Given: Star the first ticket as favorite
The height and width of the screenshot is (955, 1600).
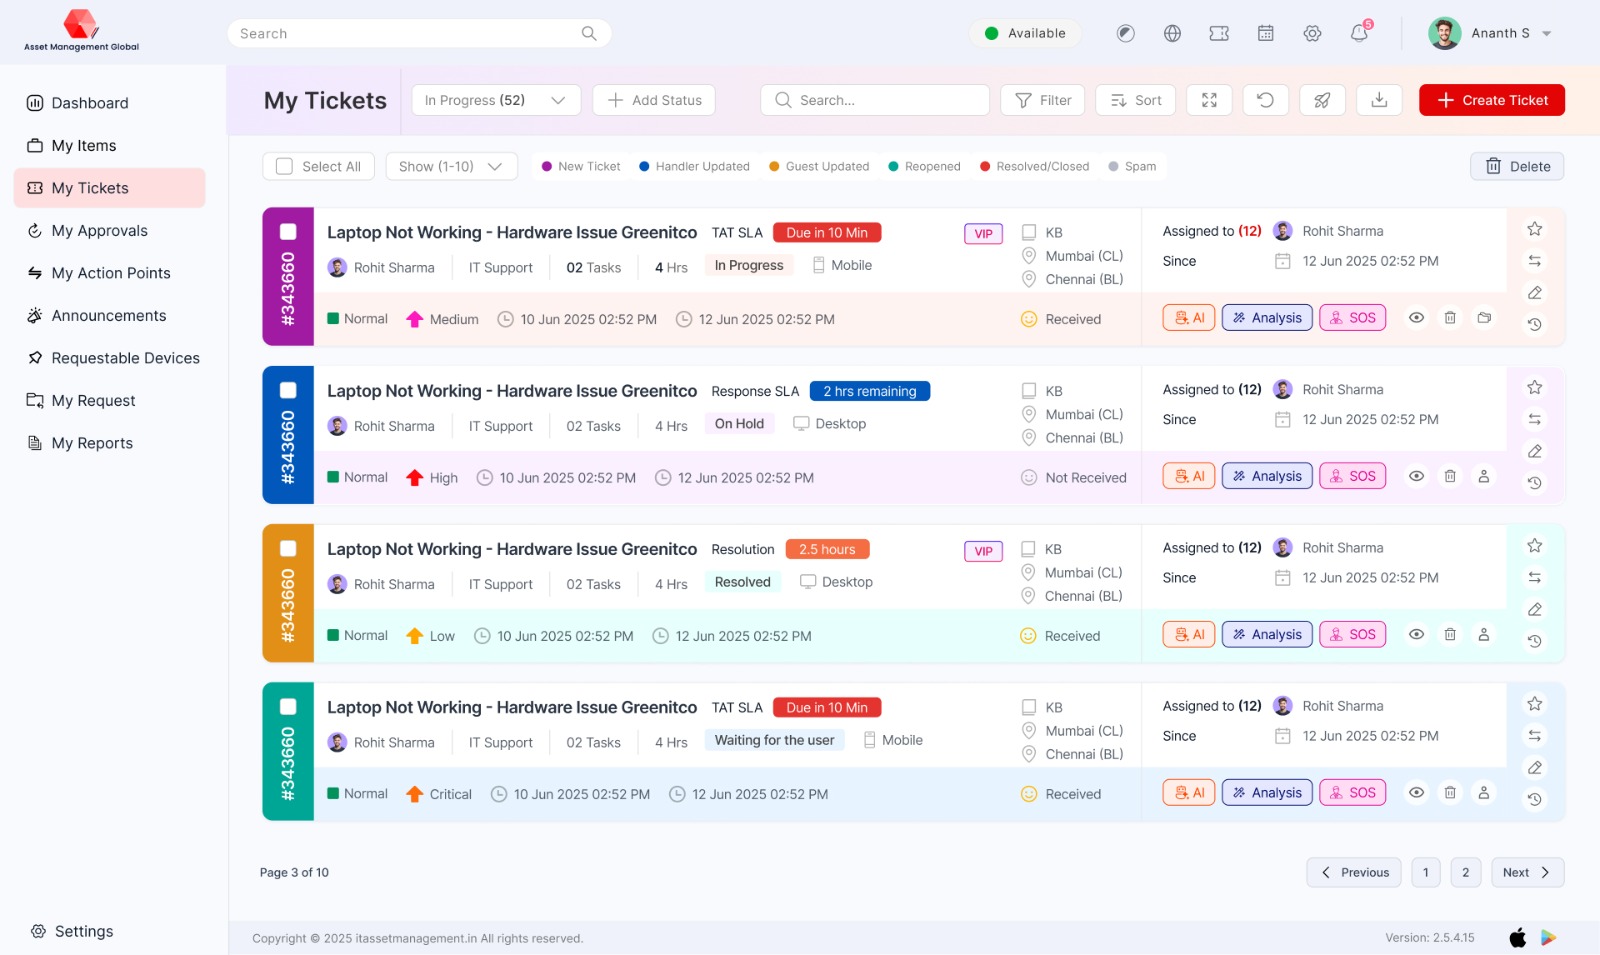Looking at the screenshot, I should (x=1534, y=229).
